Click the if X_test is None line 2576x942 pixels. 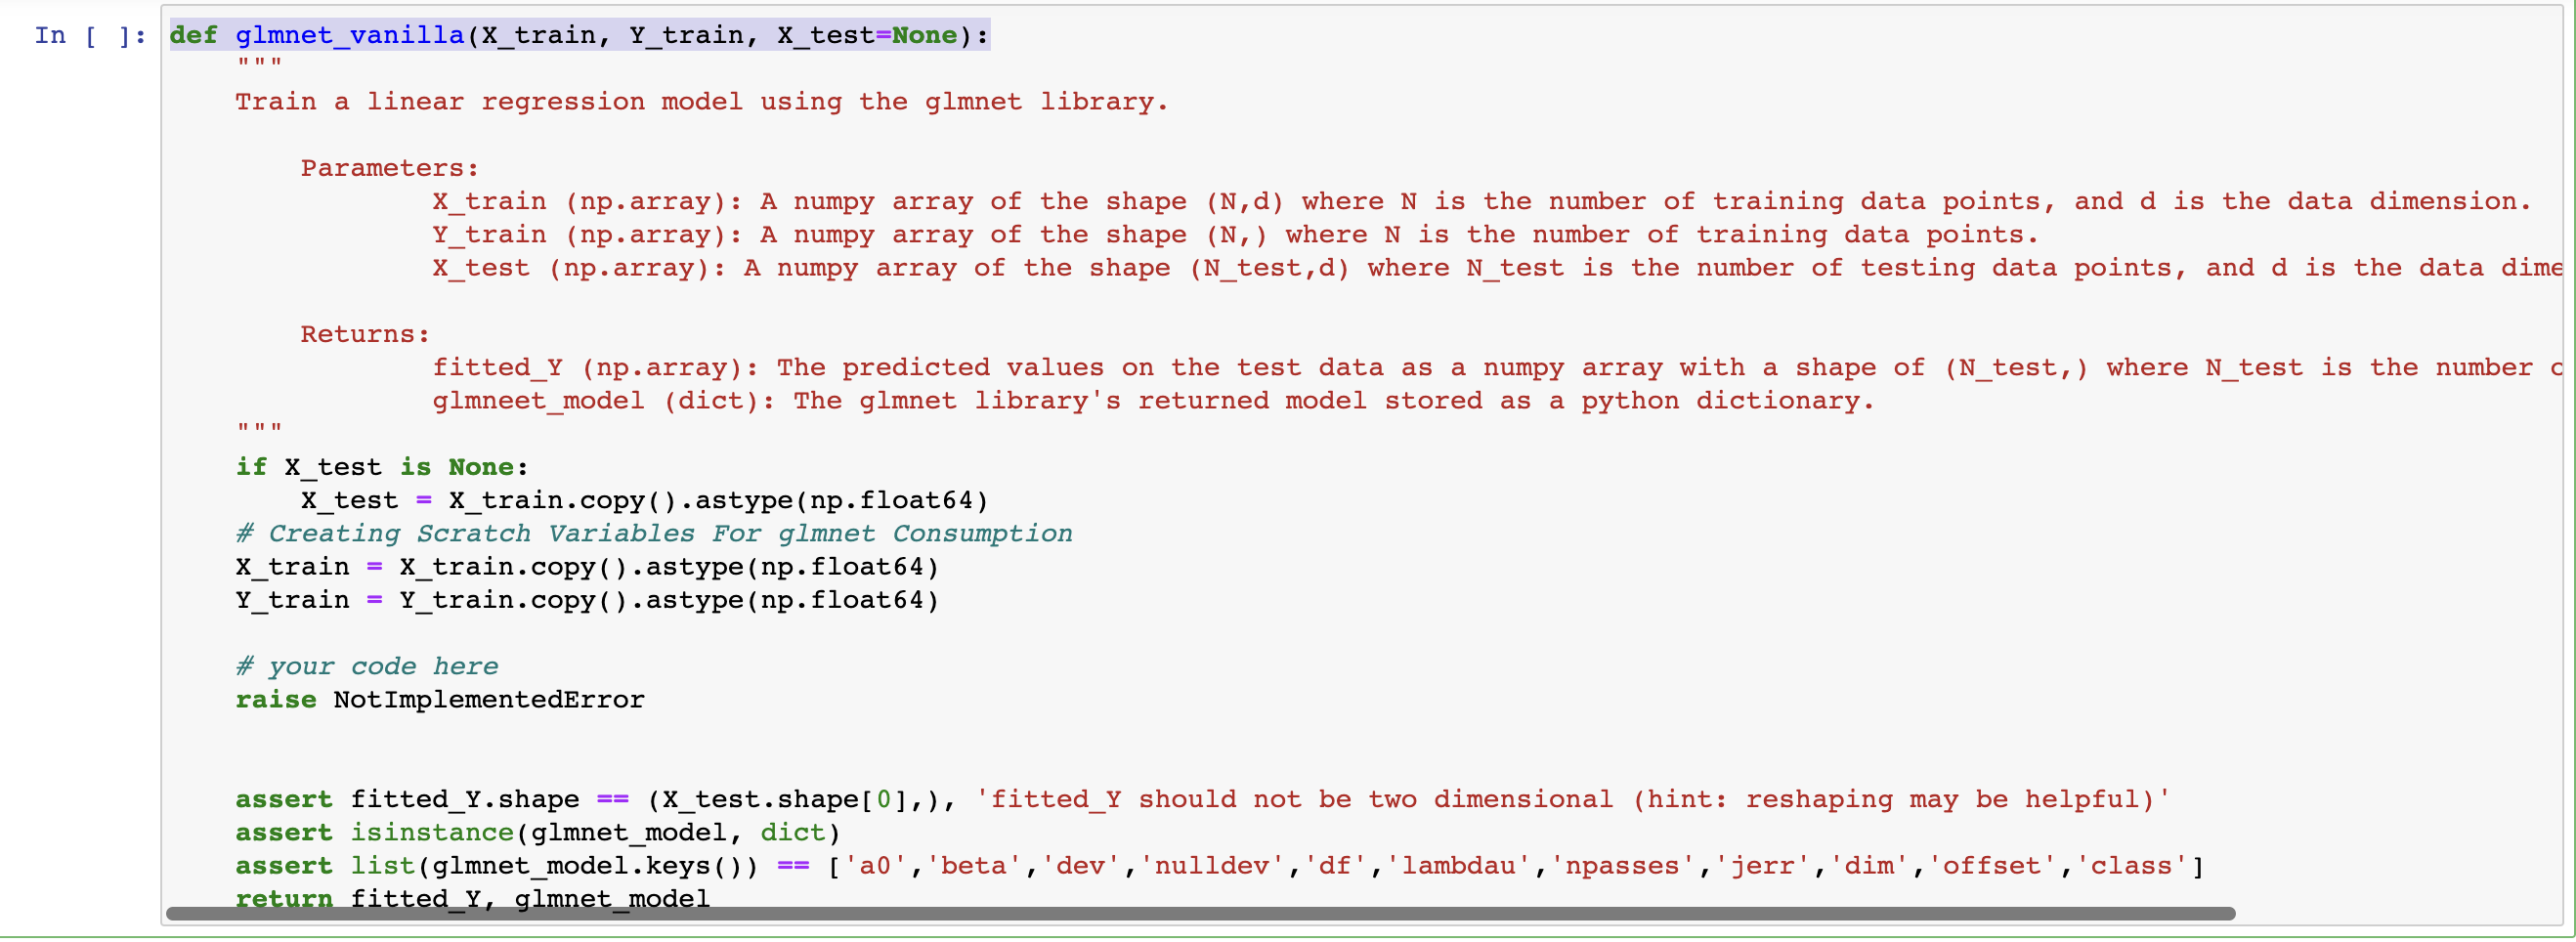tap(378, 466)
